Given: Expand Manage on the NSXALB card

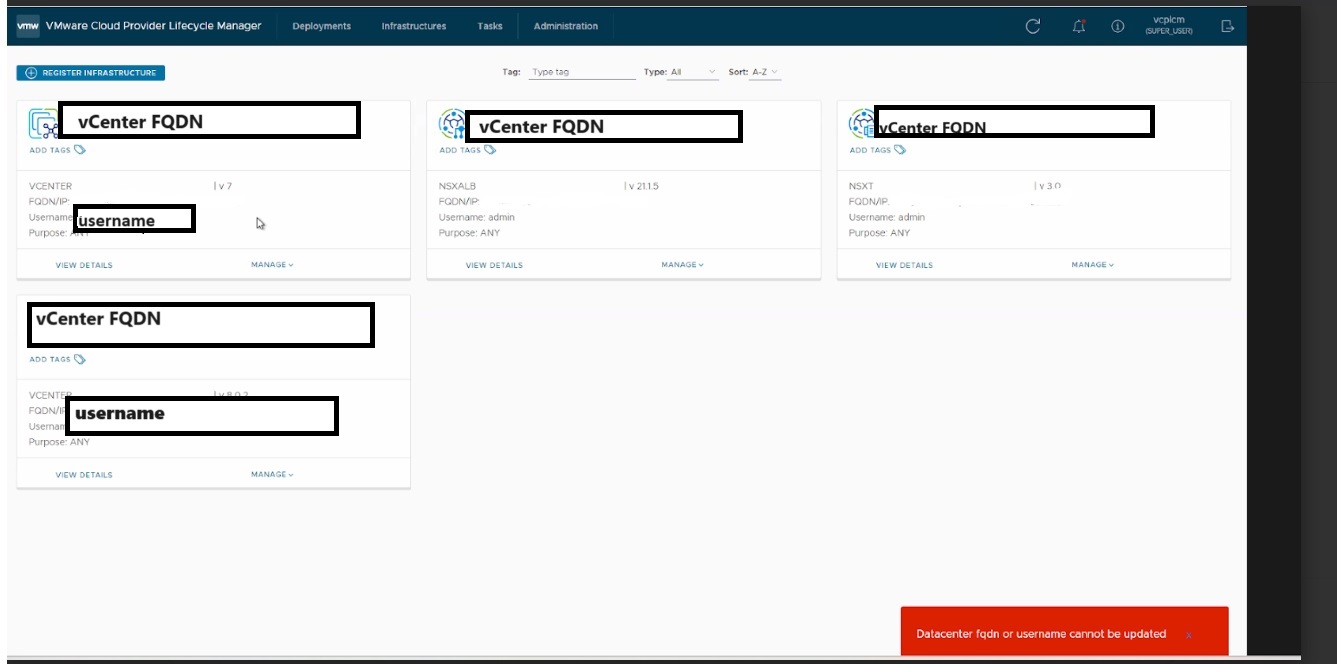Looking at the screenshot, I should coord(682,265).
